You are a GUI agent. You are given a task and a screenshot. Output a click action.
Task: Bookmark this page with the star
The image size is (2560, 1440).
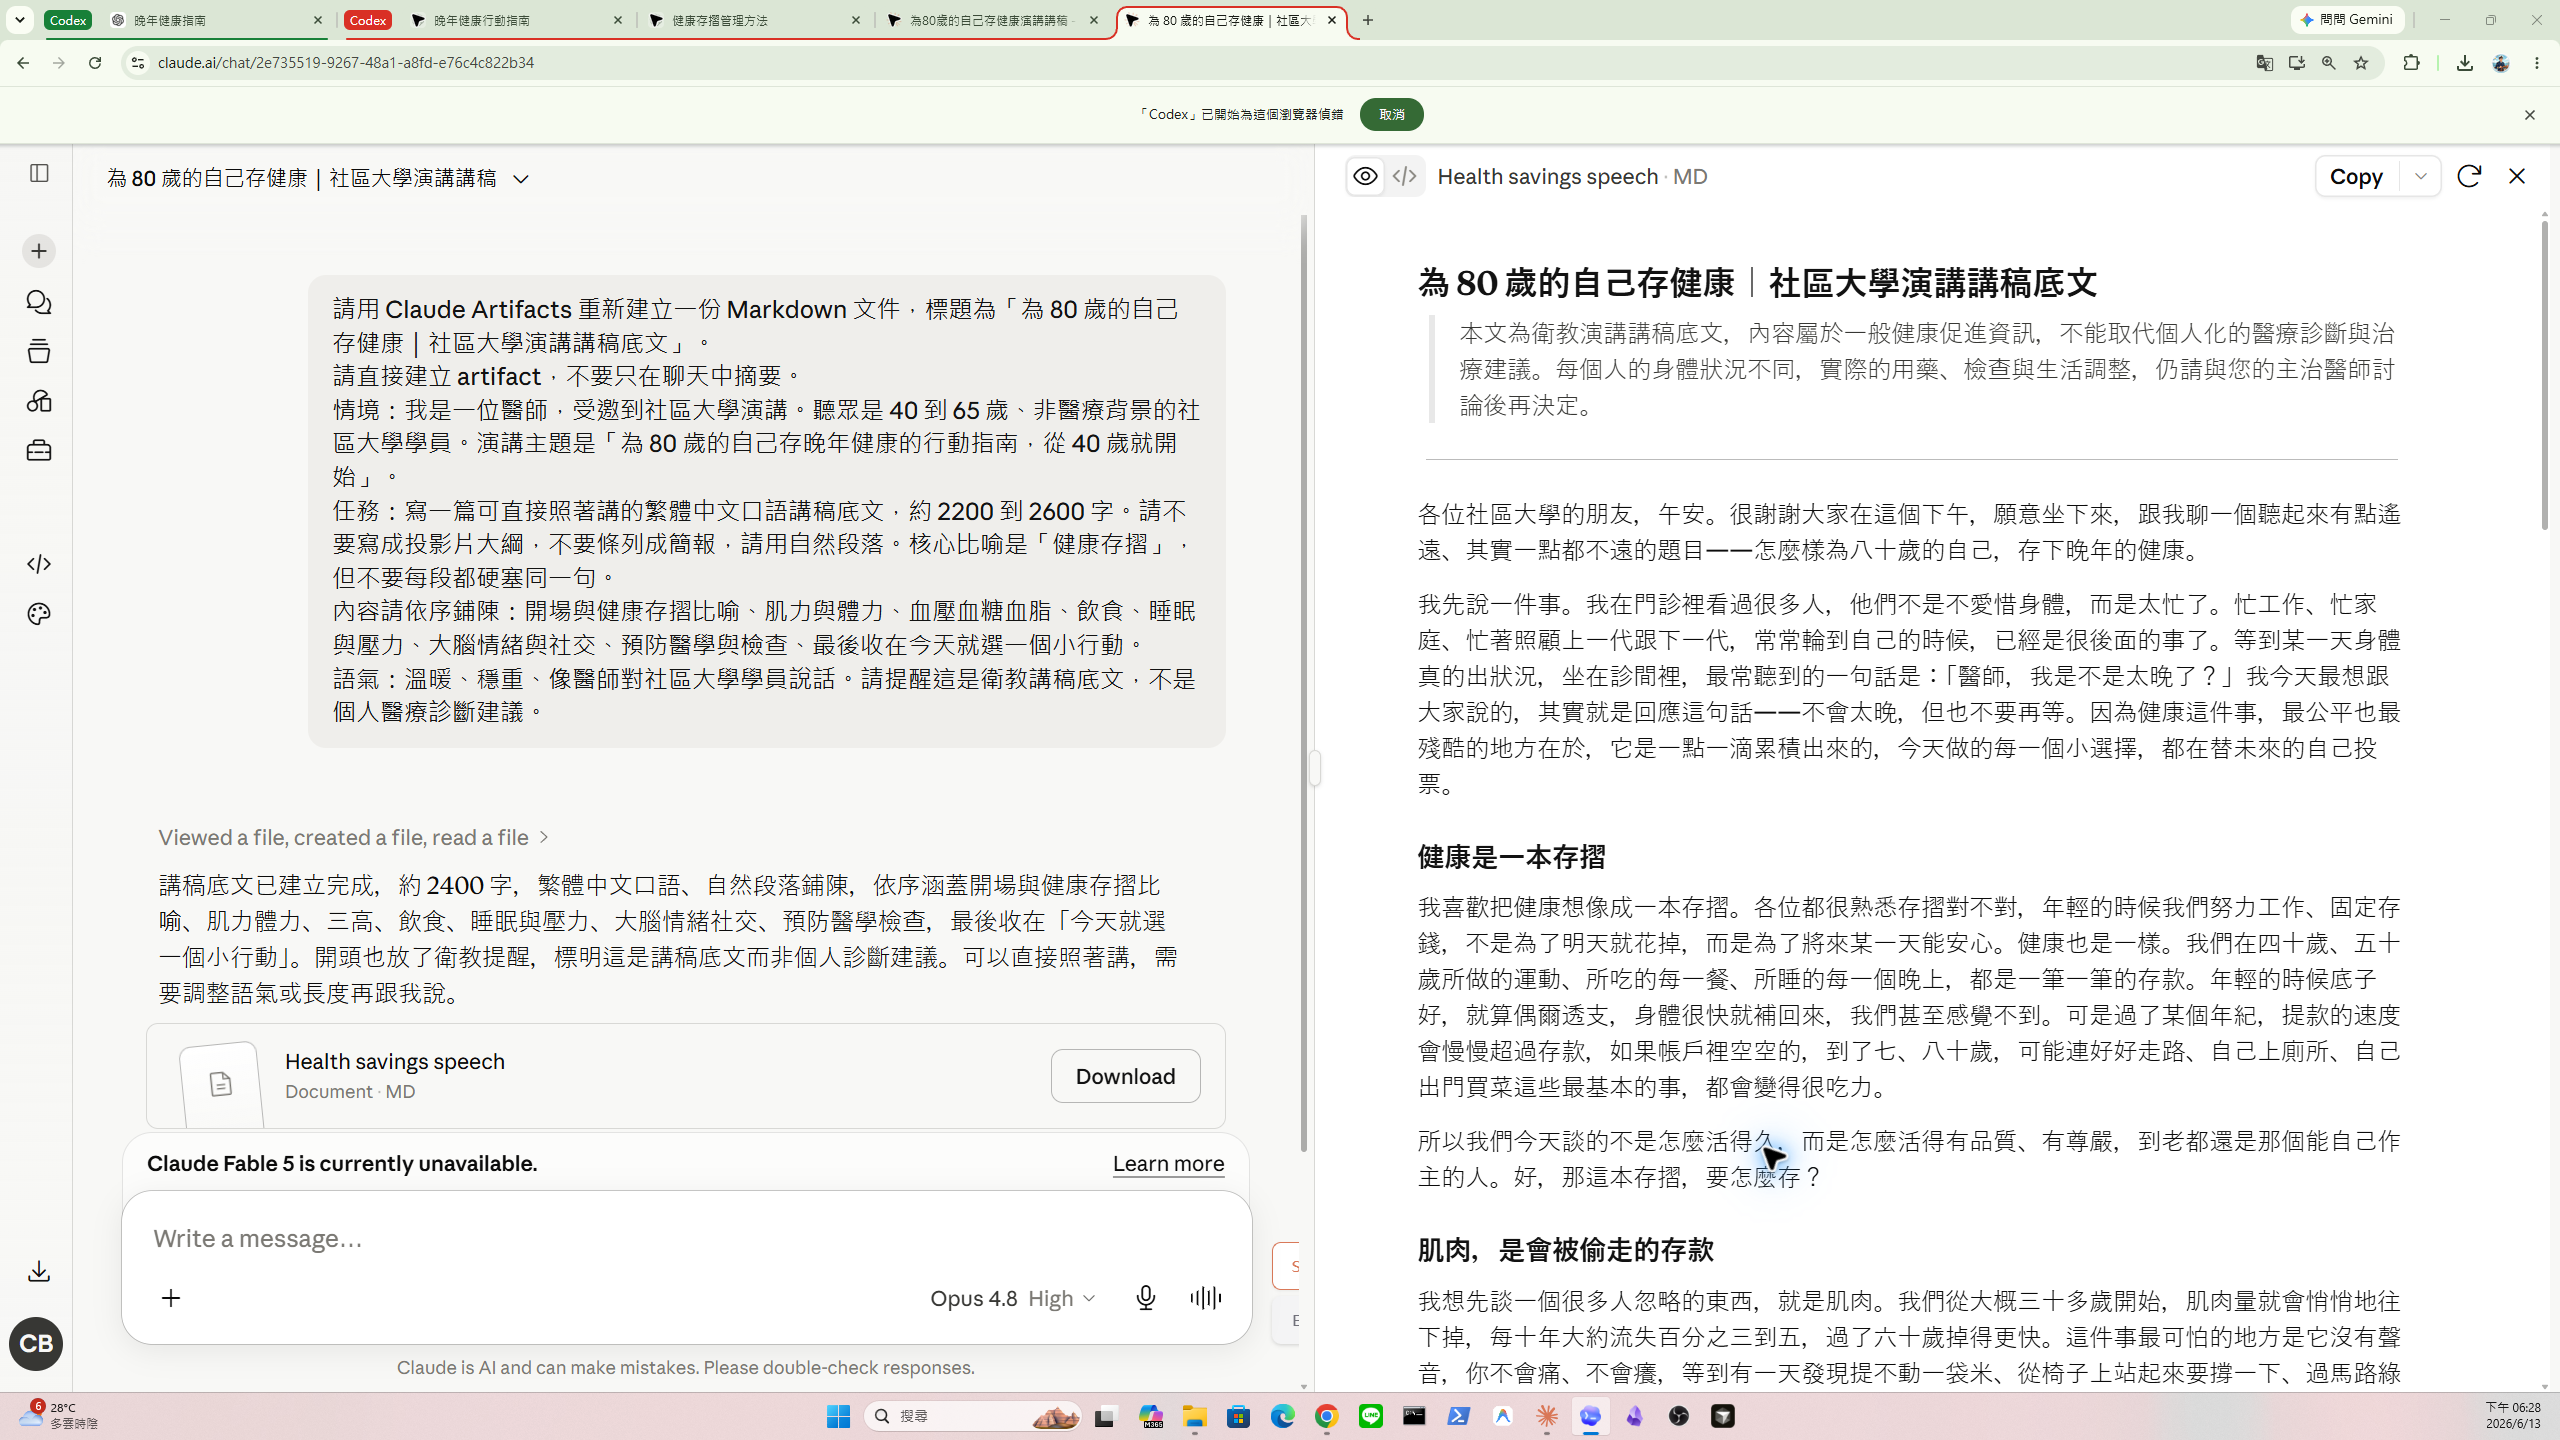point(2361,63)
